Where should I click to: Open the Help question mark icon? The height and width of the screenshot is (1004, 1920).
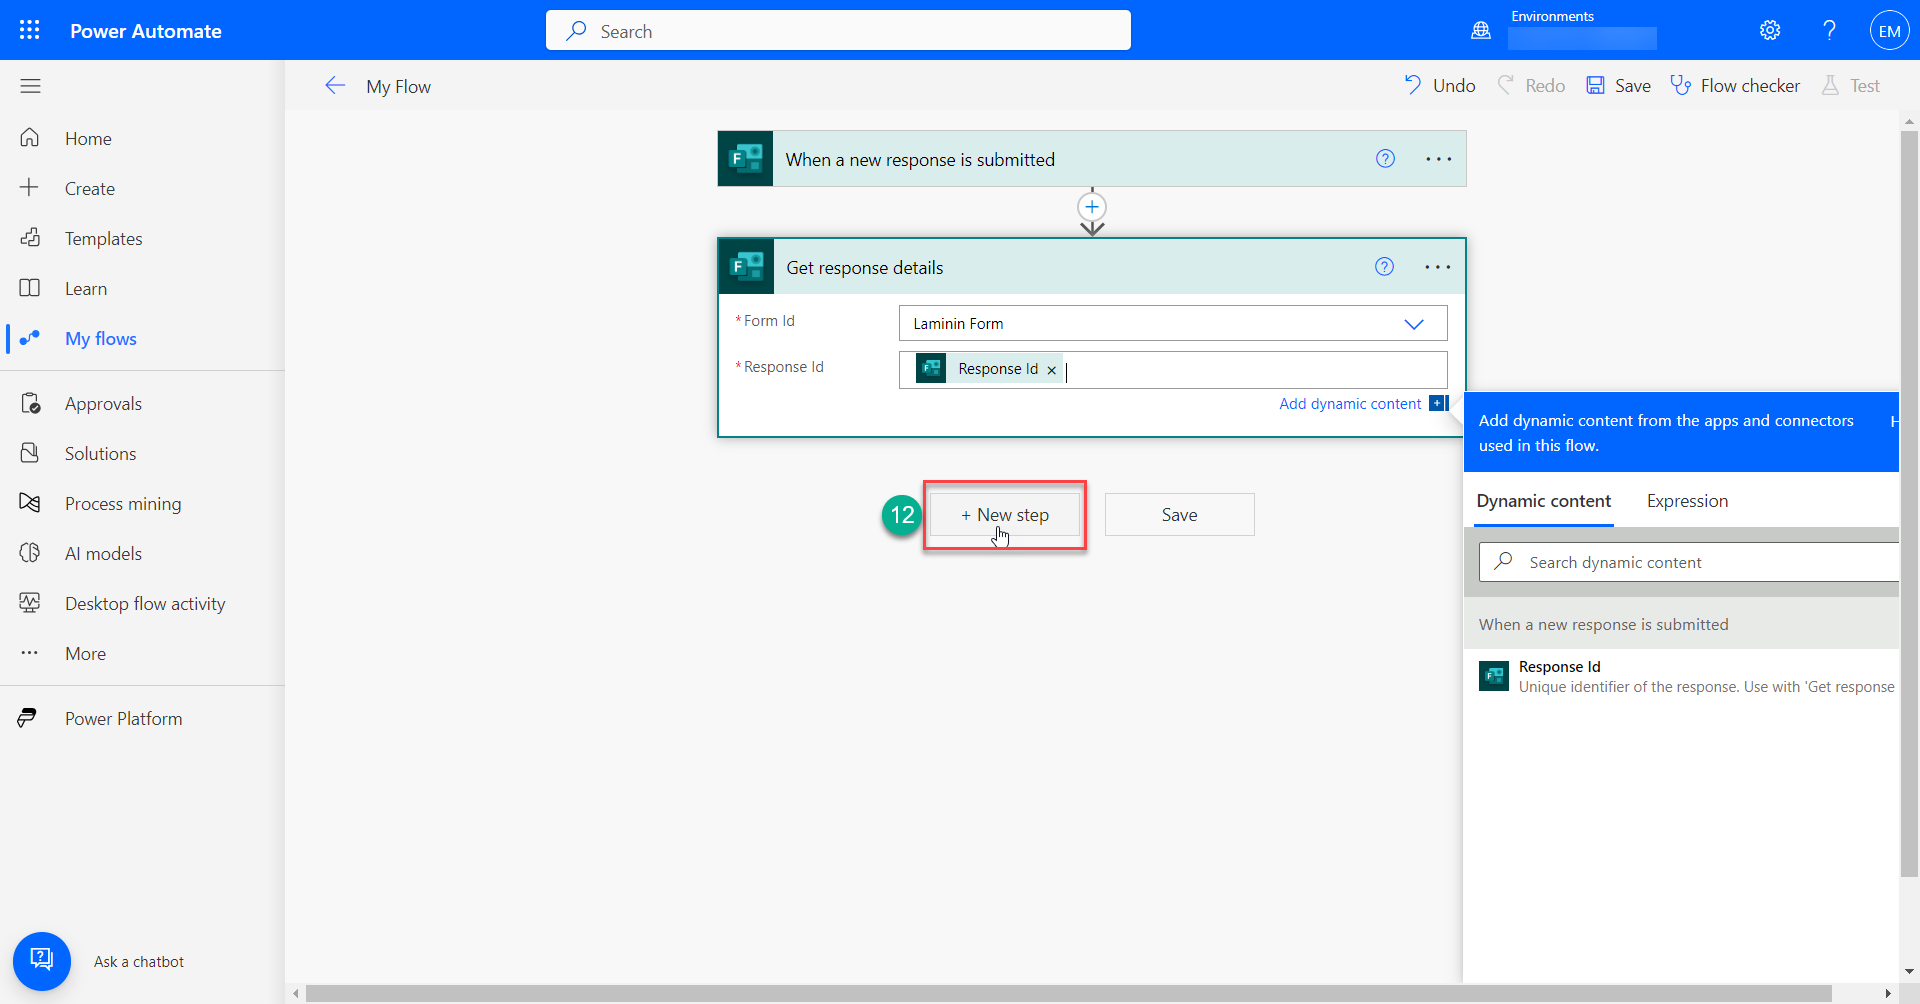point(1829,30)
